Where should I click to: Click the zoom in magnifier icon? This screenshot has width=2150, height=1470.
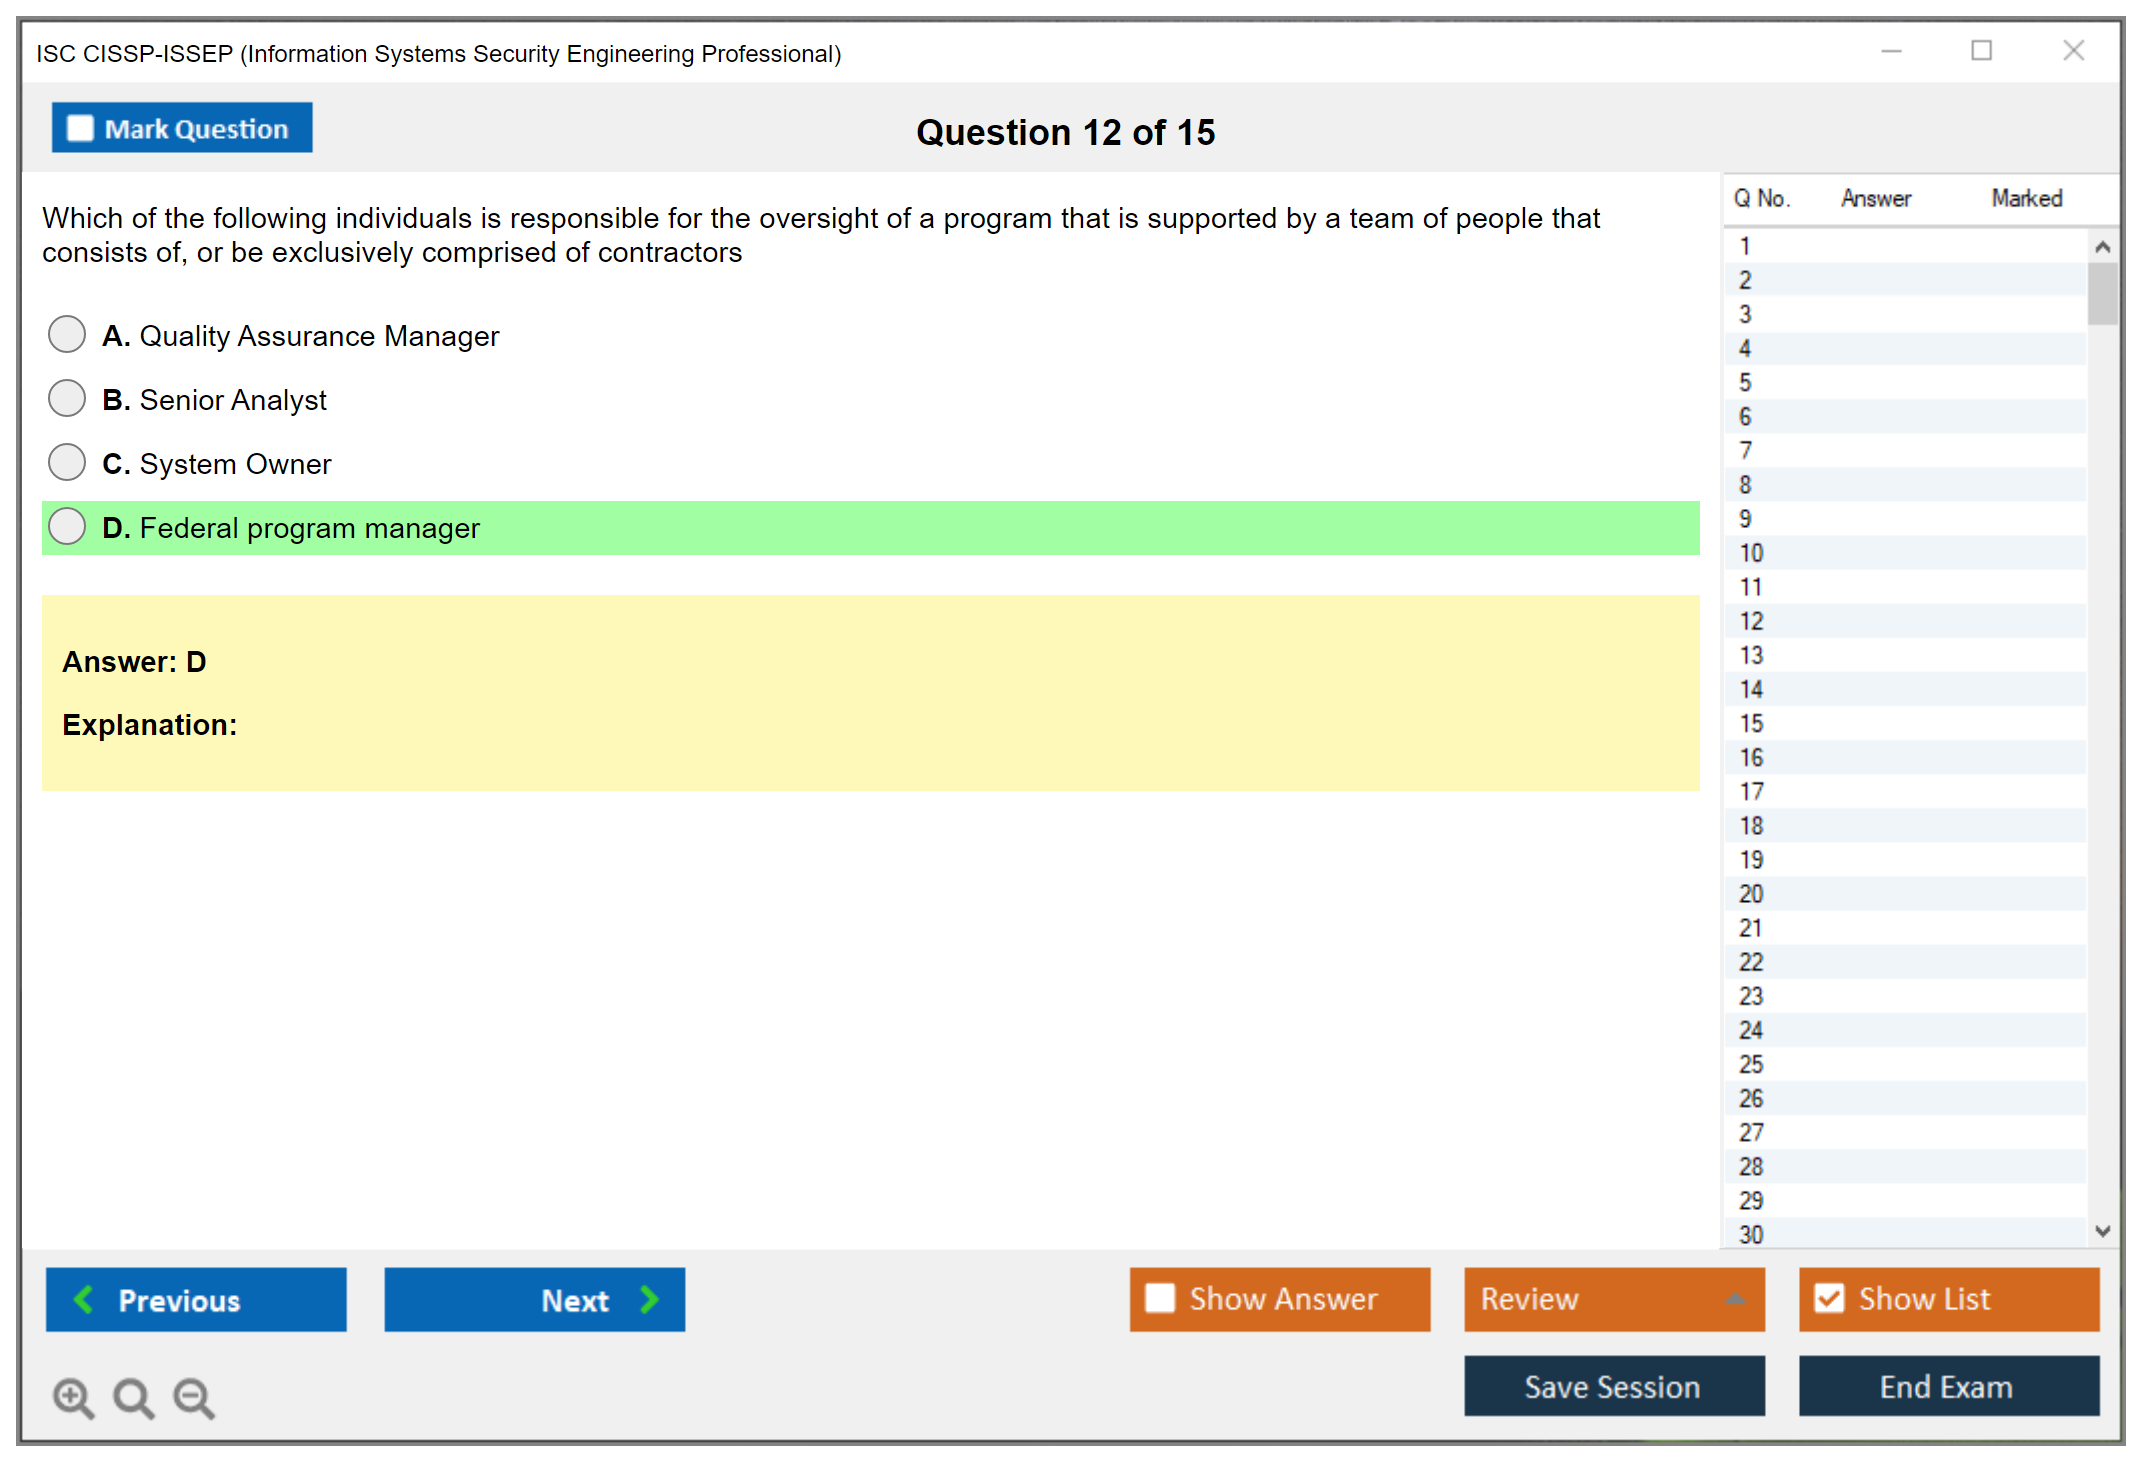click(73, 1397)
